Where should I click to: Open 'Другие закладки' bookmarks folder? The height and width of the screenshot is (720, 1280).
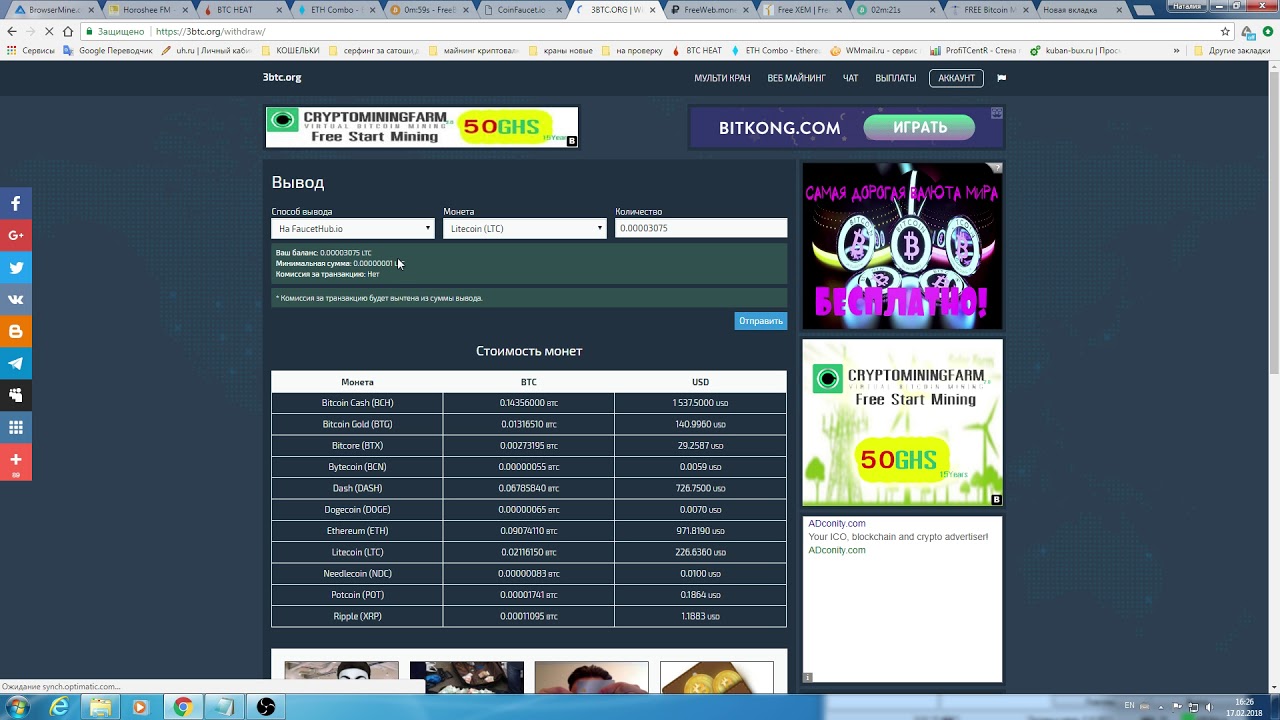[x=1231, y=50]
